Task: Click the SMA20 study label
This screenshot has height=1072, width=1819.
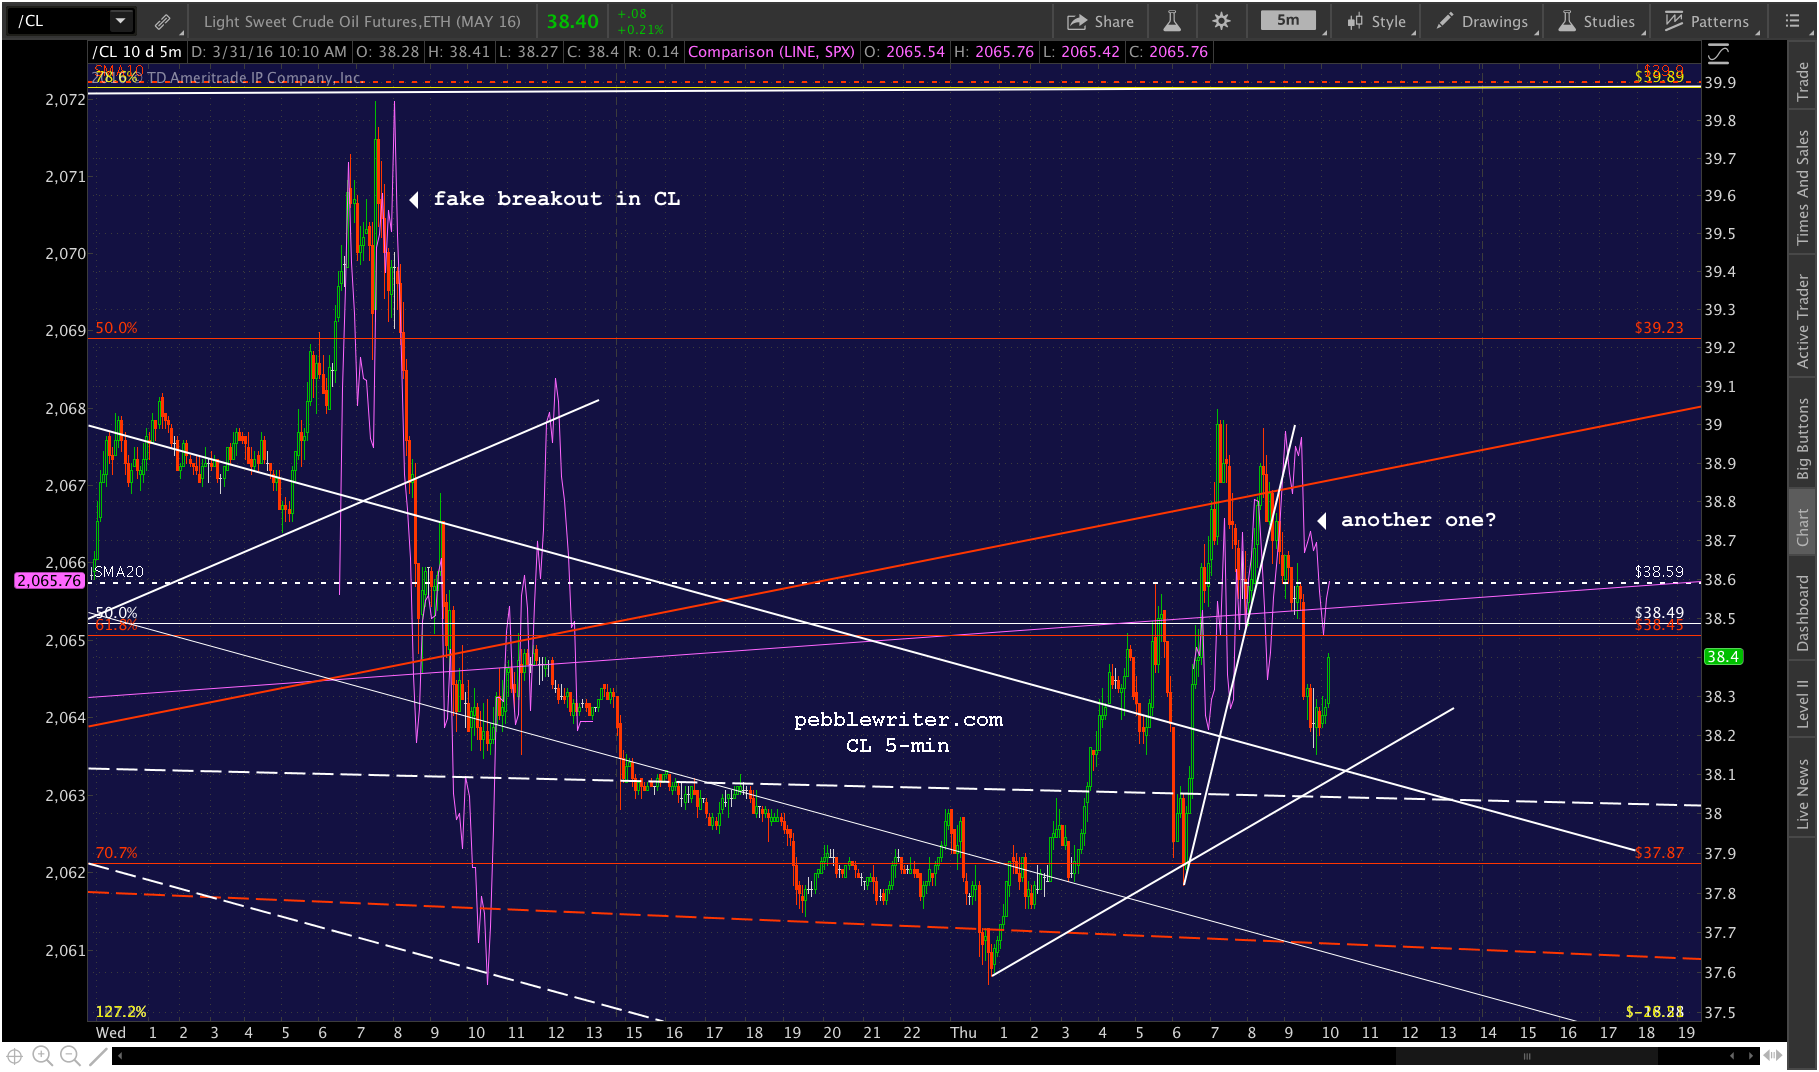Action: 119,572
